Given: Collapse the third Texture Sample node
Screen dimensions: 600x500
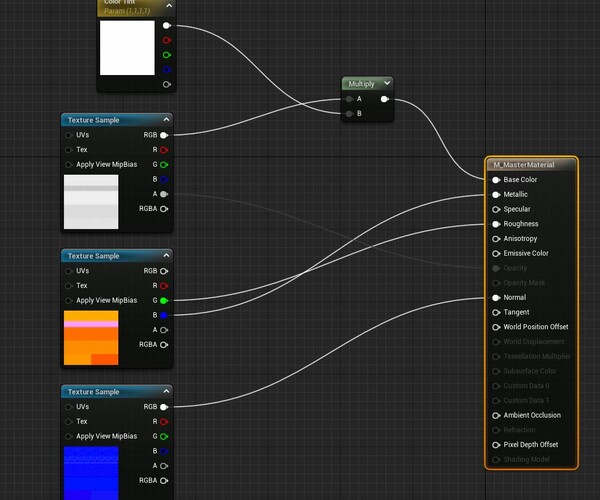Looking at the screenshot, I should click(x=166, y=391).
